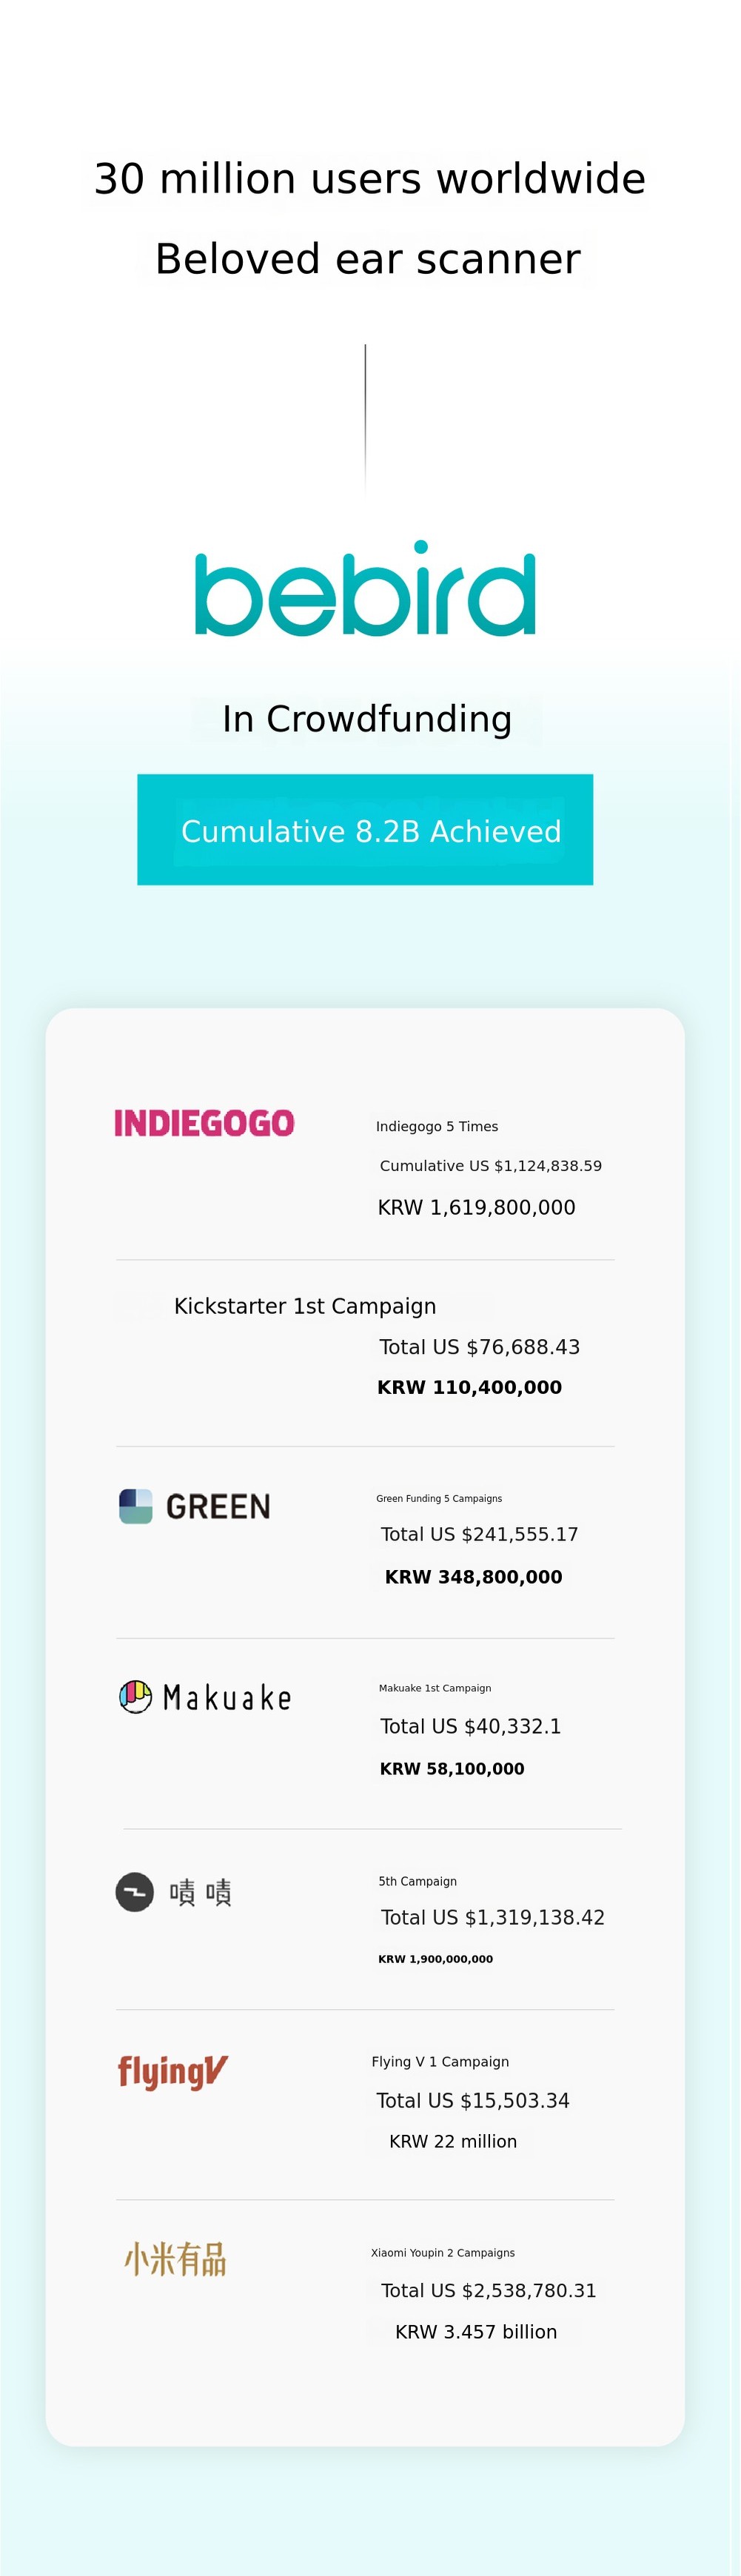The width and height of the screenshot is (741, 2576).
Task: Click the In Crowdfunding label
Action: (367, 719)
